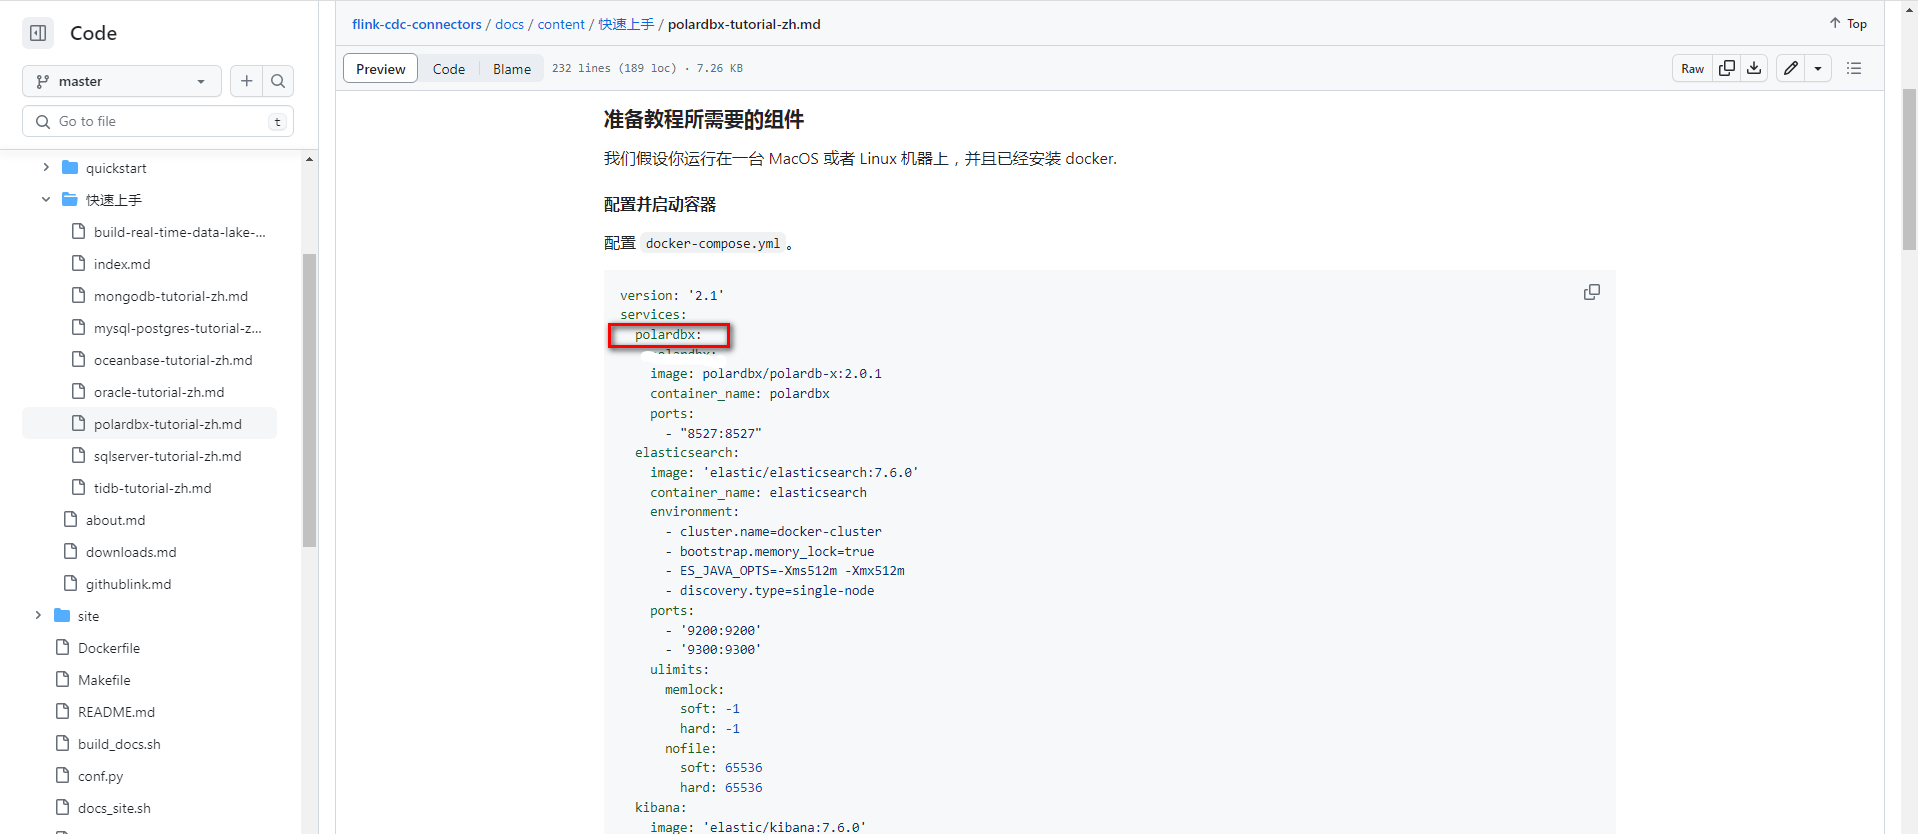Jump to Top of page

[1848, 24]
